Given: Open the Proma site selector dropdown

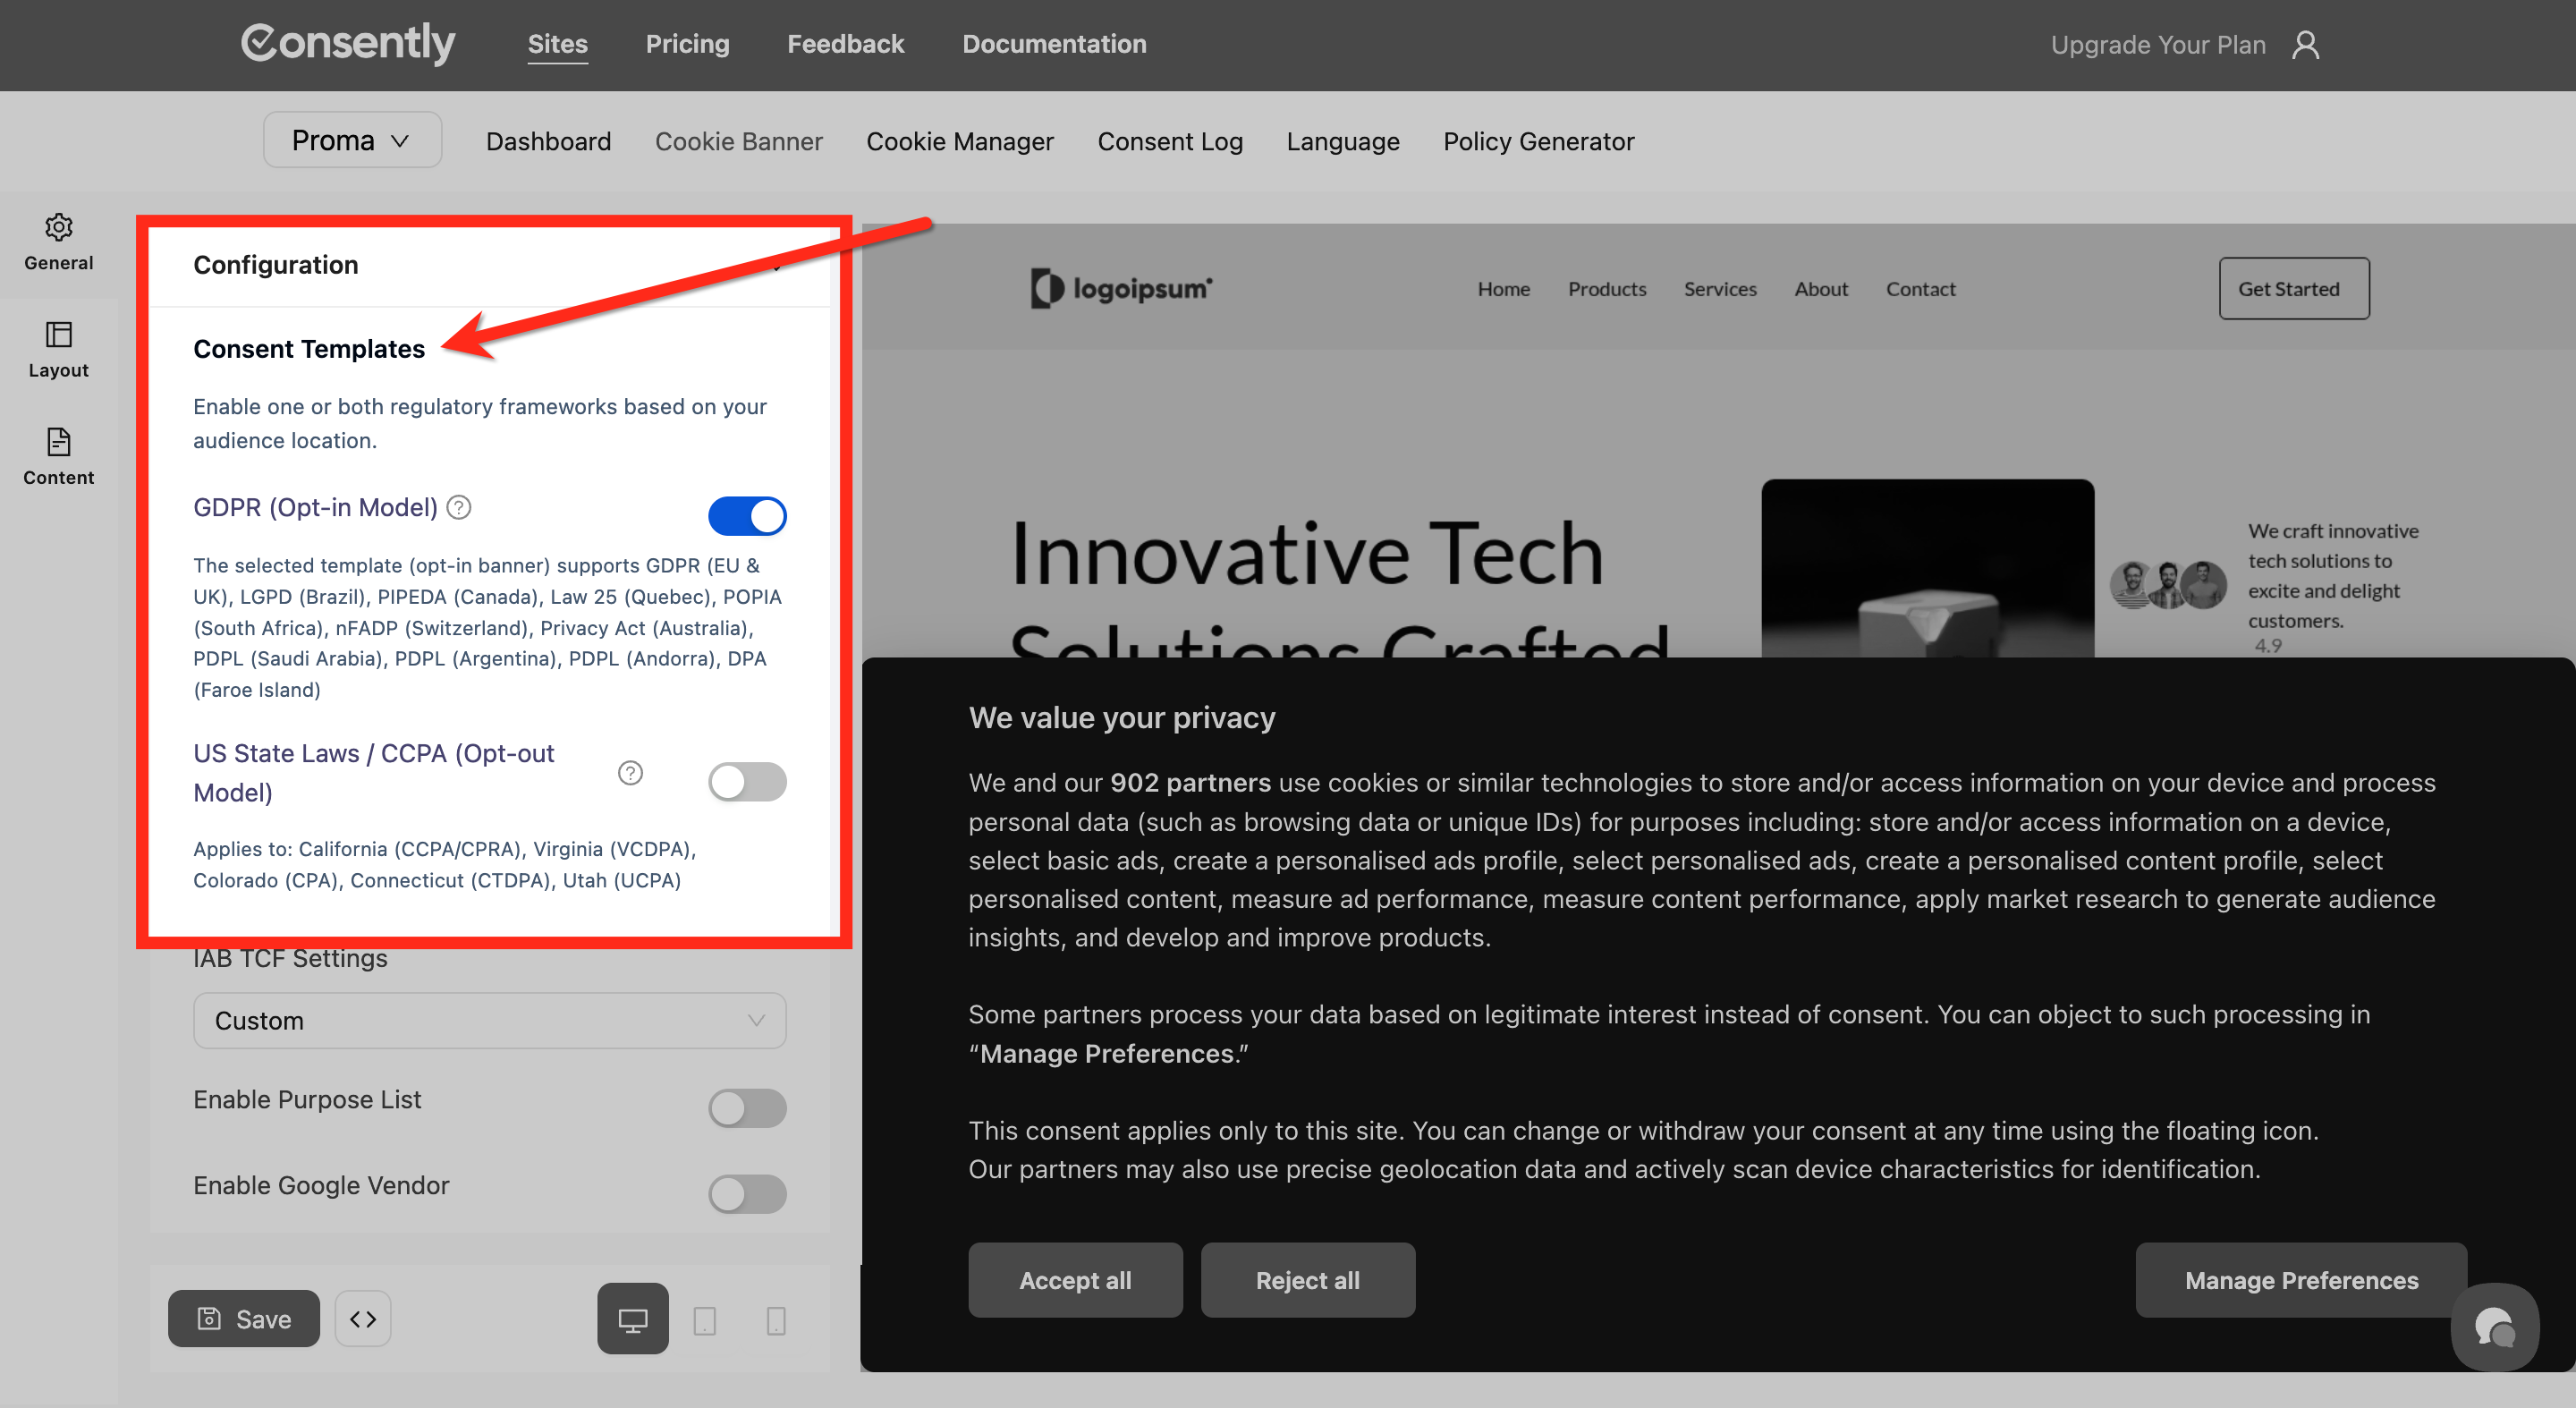Looking at the screenshot, I should (x=352, y=140).
